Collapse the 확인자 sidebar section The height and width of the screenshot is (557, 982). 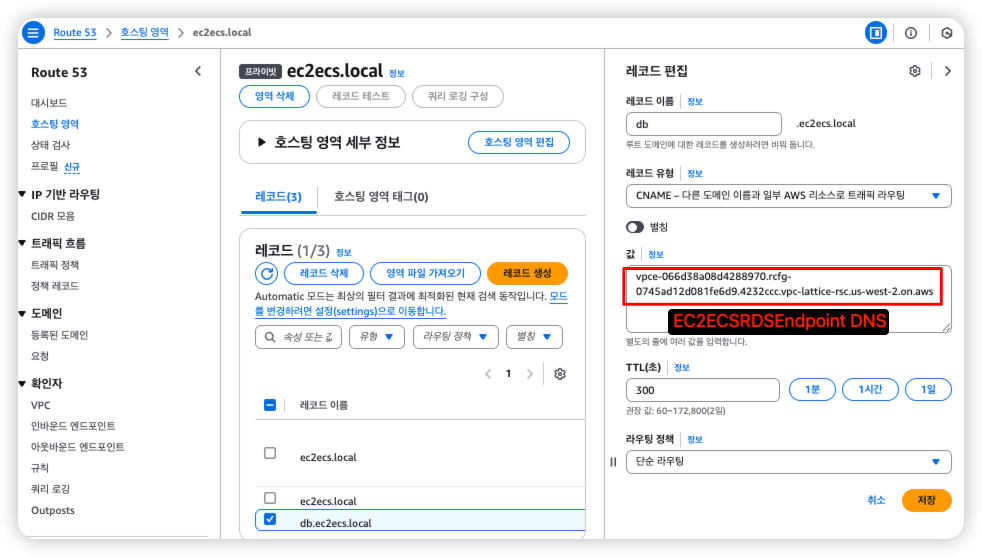(x=23, y=383)
